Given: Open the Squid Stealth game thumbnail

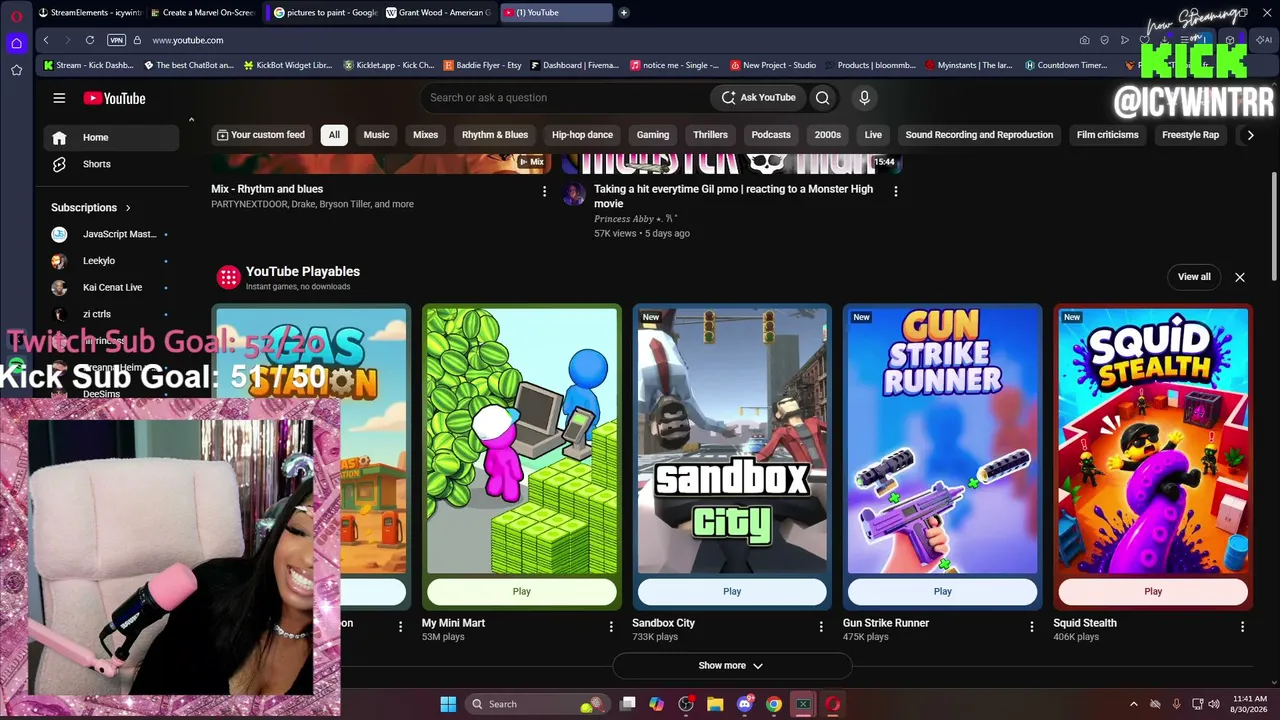Looking at the screenshot, I should coord(1153,441).
